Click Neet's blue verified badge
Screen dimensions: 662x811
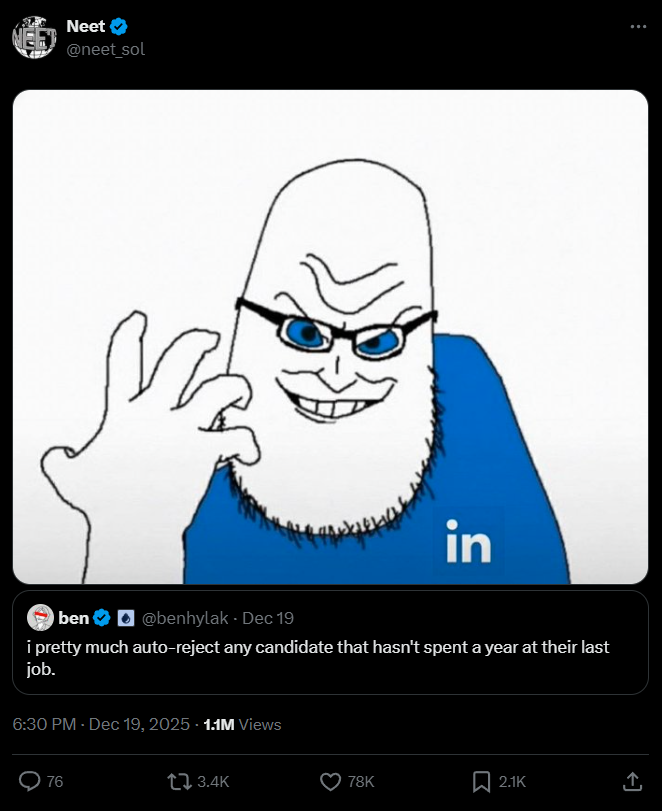118,27
